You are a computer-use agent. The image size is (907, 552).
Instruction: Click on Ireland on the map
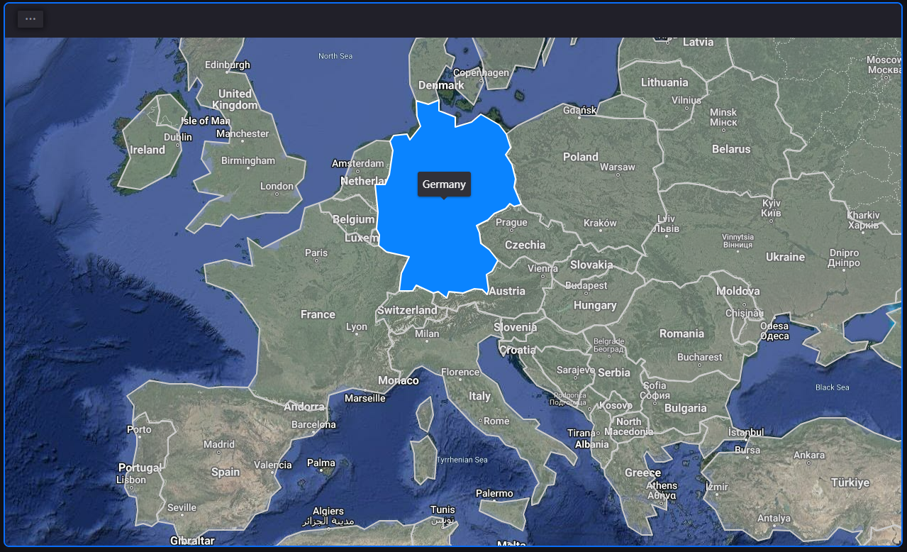click(147, 150)
